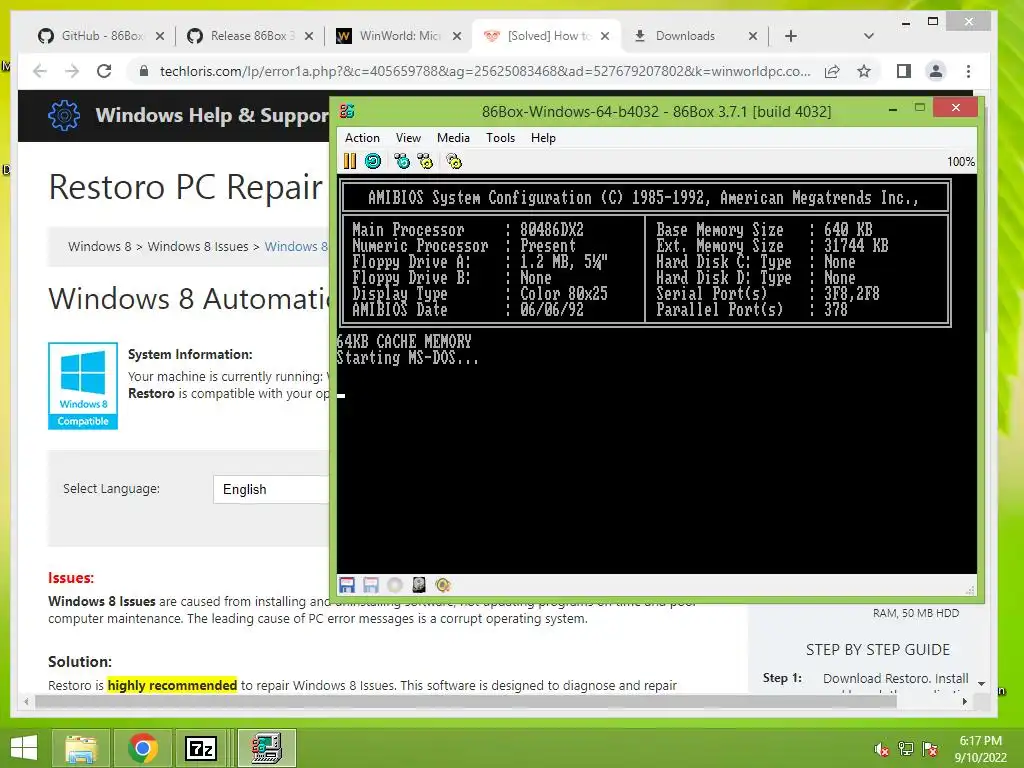Viewport: 1024px width, 768px height.
Task: Open Google Chrome from the taskbar
Action: [x=142, y=748]
